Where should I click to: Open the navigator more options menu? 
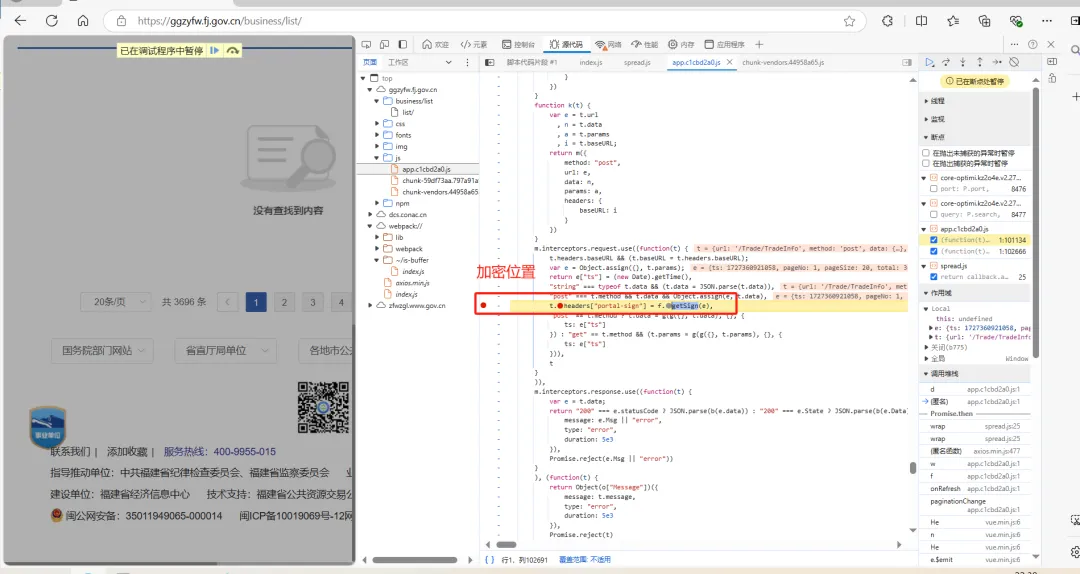point(467,62)
